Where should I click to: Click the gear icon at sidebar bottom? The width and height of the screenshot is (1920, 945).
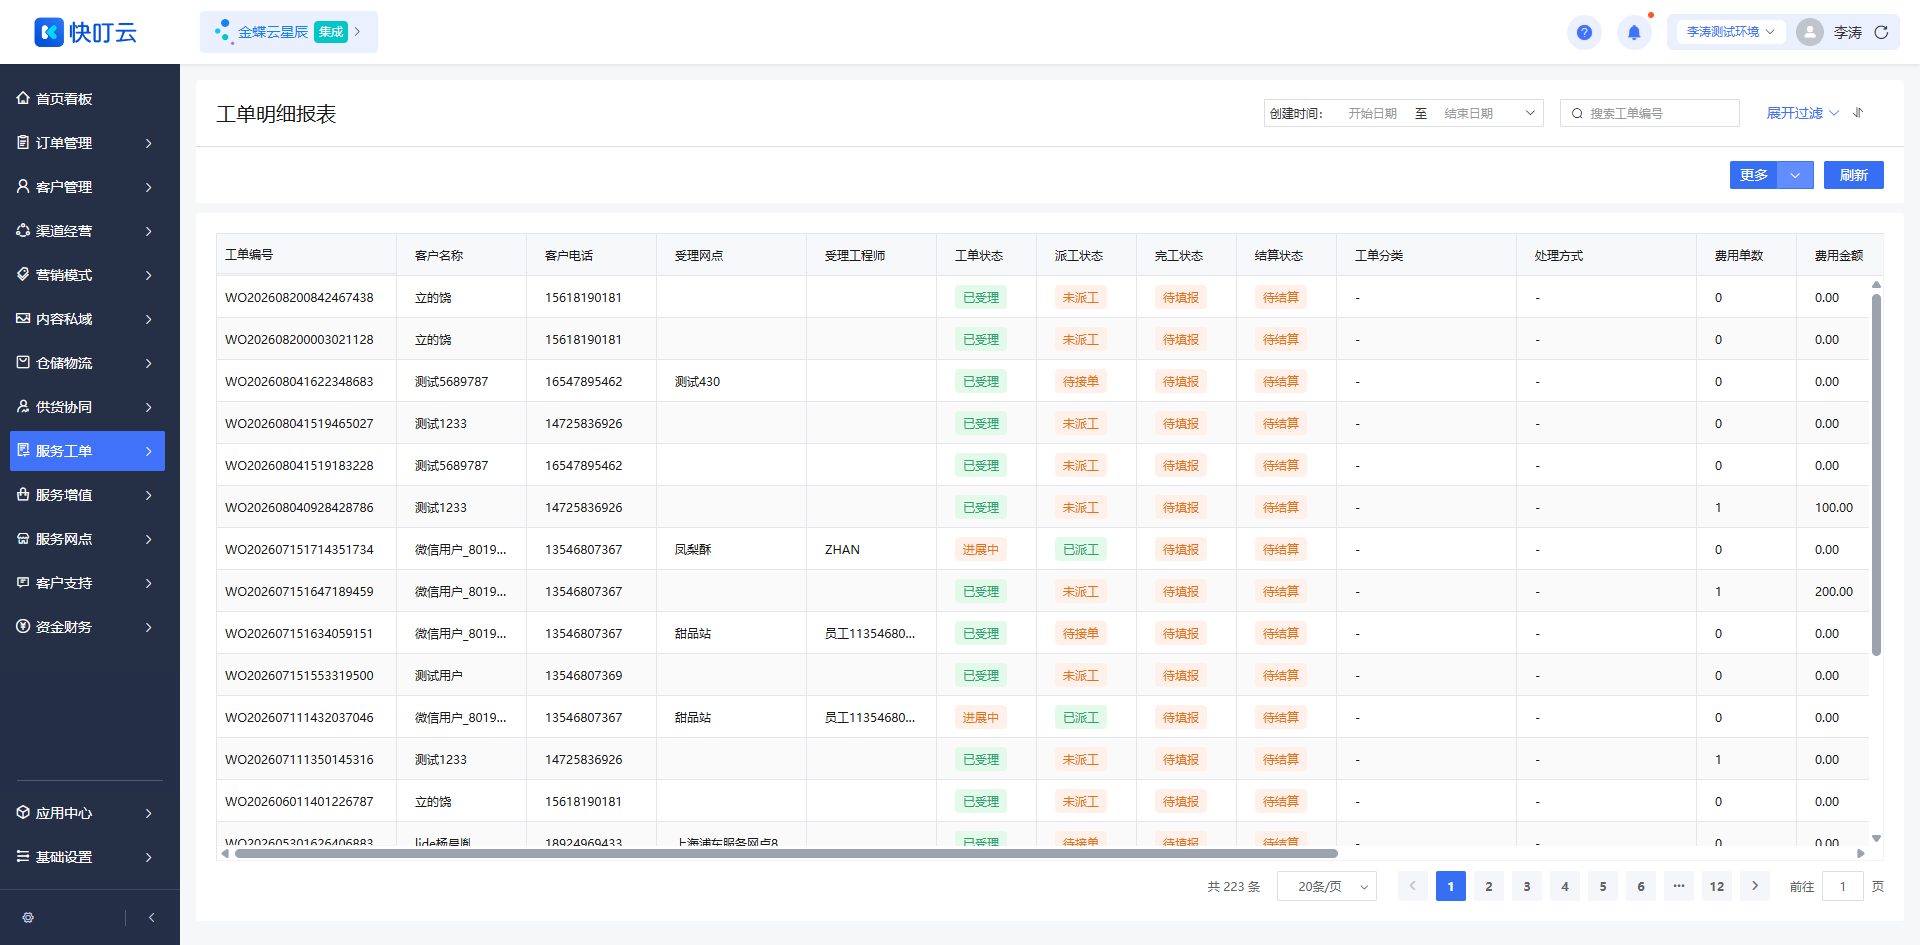click(28, 917)
